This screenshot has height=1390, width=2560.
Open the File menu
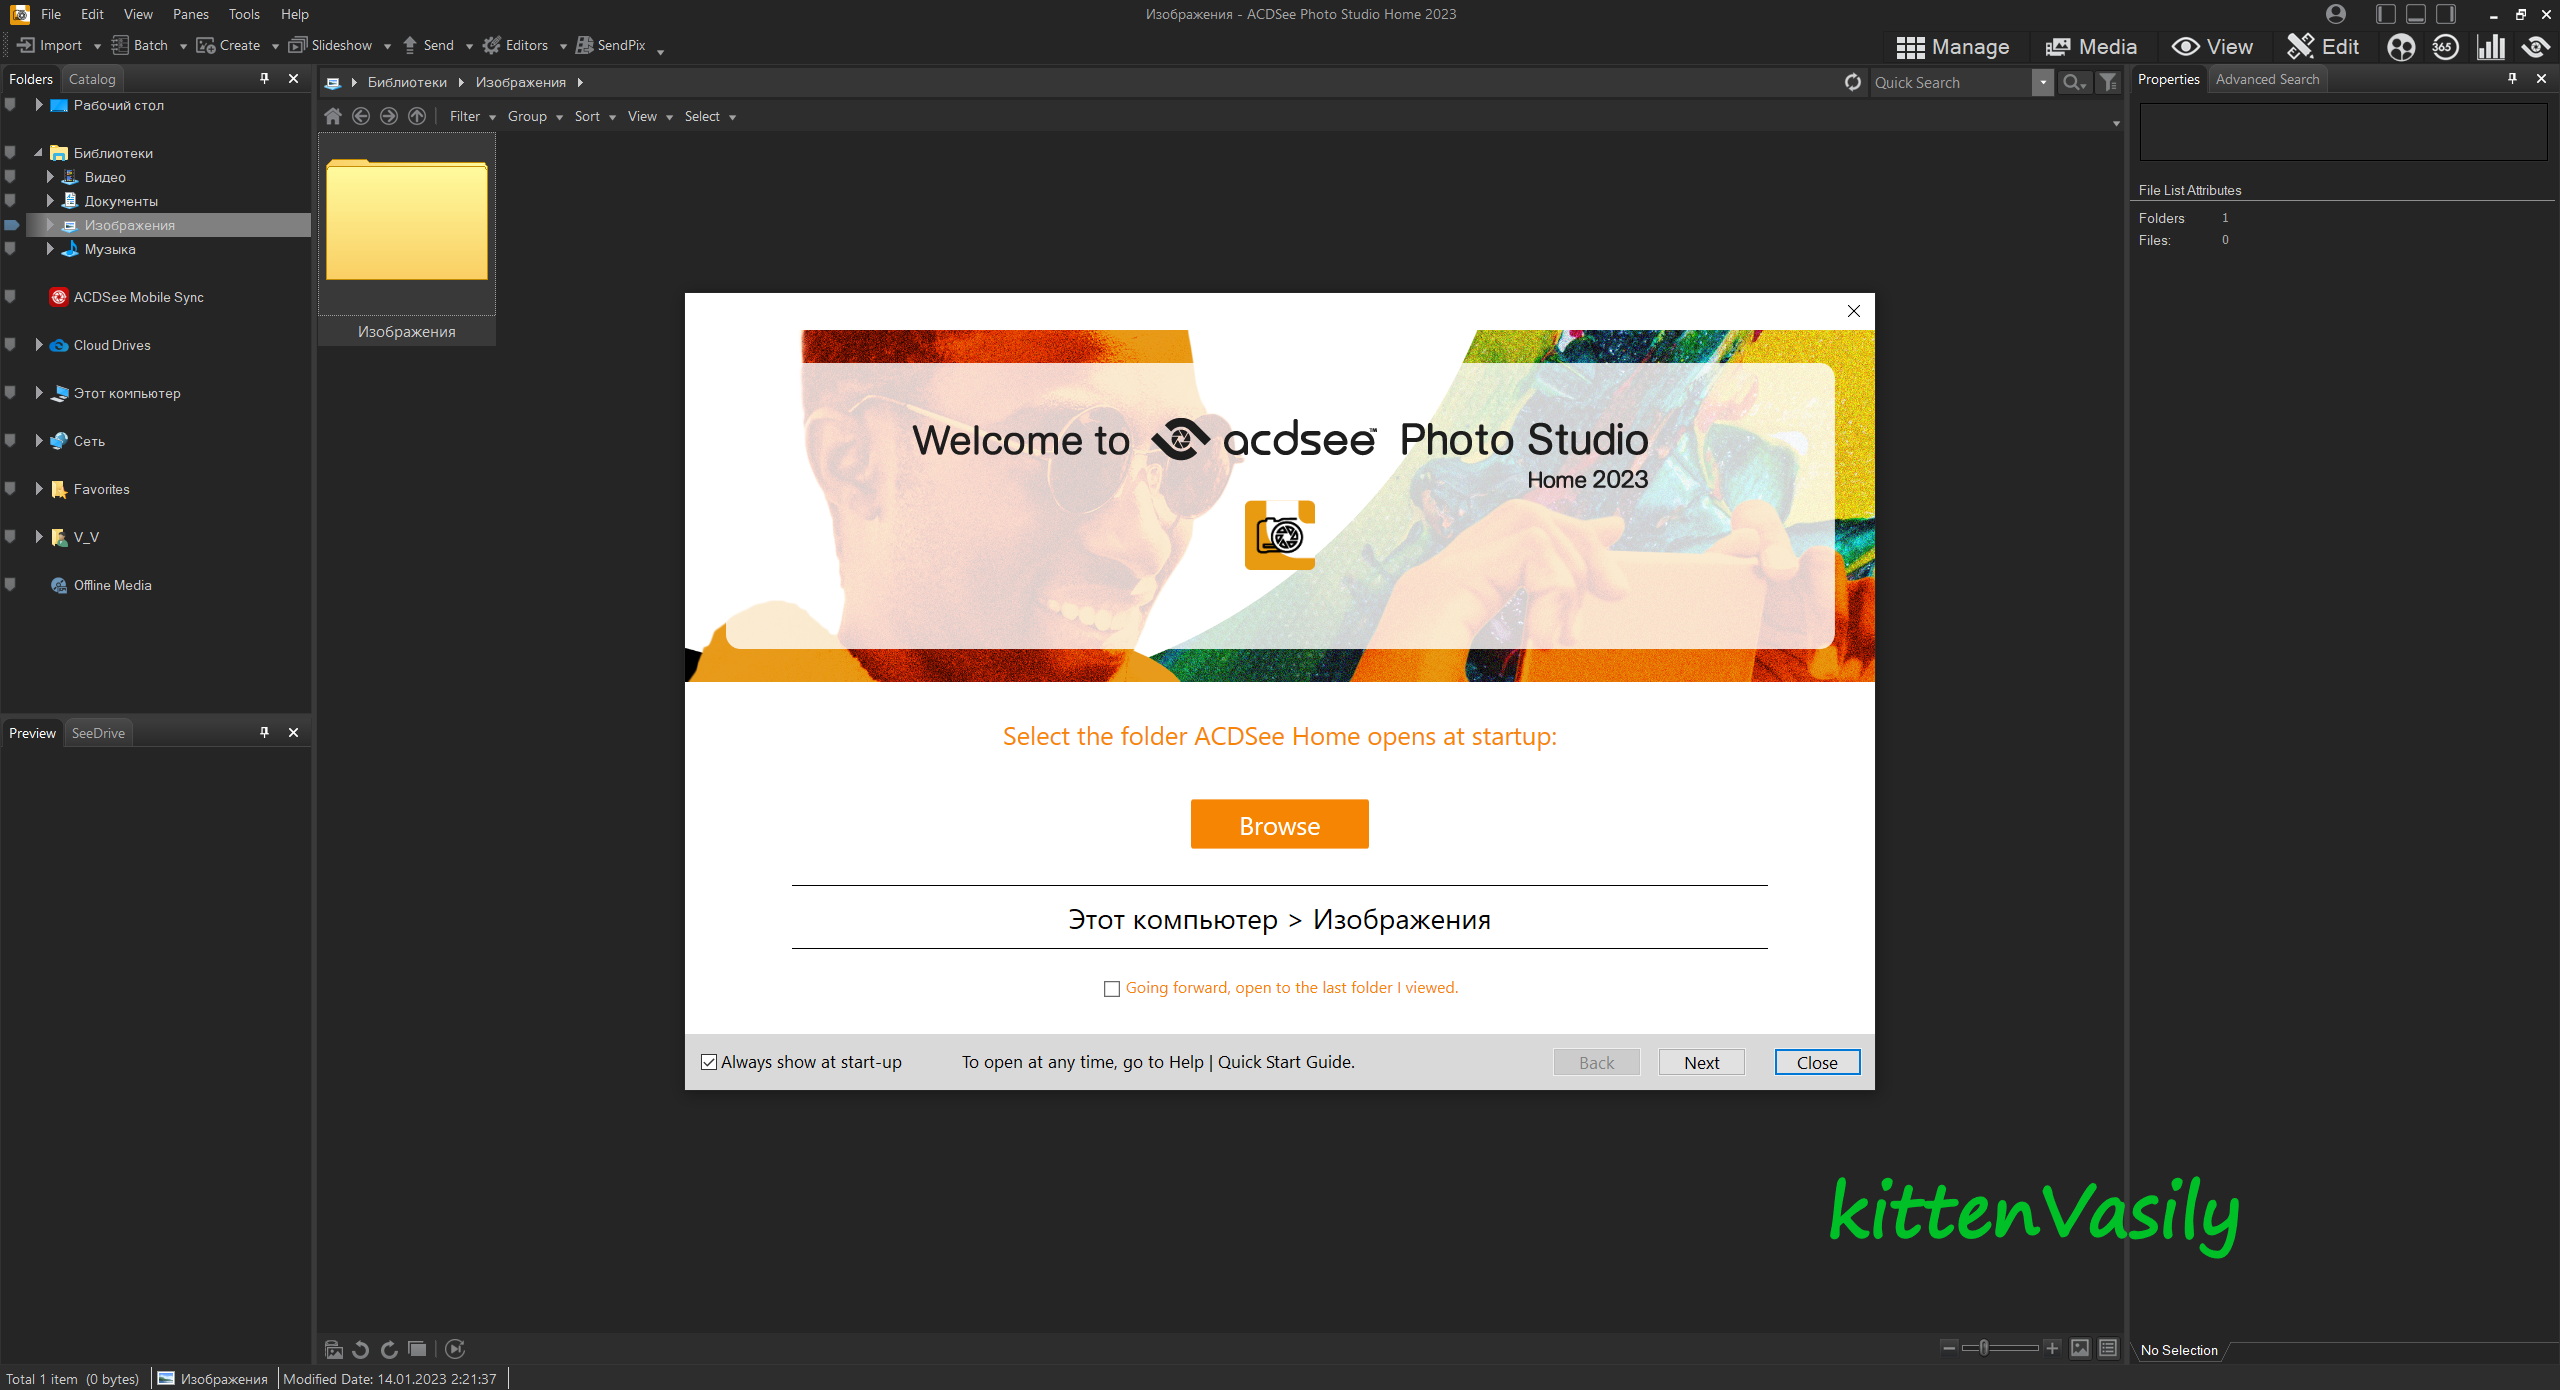51,14
